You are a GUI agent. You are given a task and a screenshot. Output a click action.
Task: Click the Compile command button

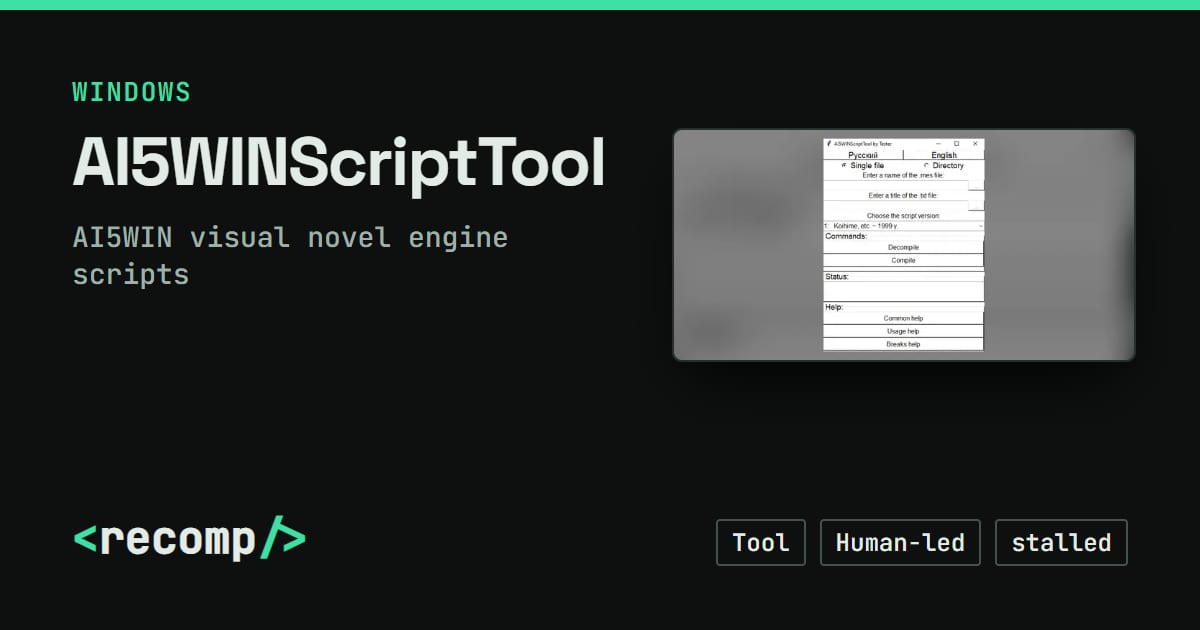click(904, 260)
